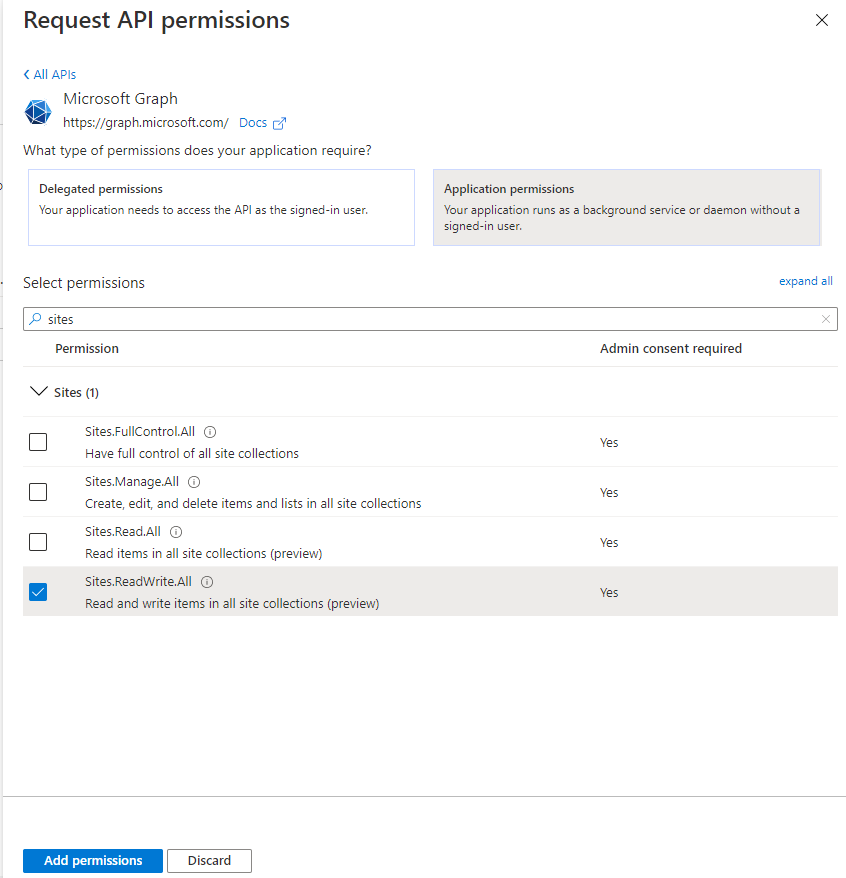This screenshot has width=846, height=878.
Task: Check the Sites.Manage.All permission box
Action: 38,492
